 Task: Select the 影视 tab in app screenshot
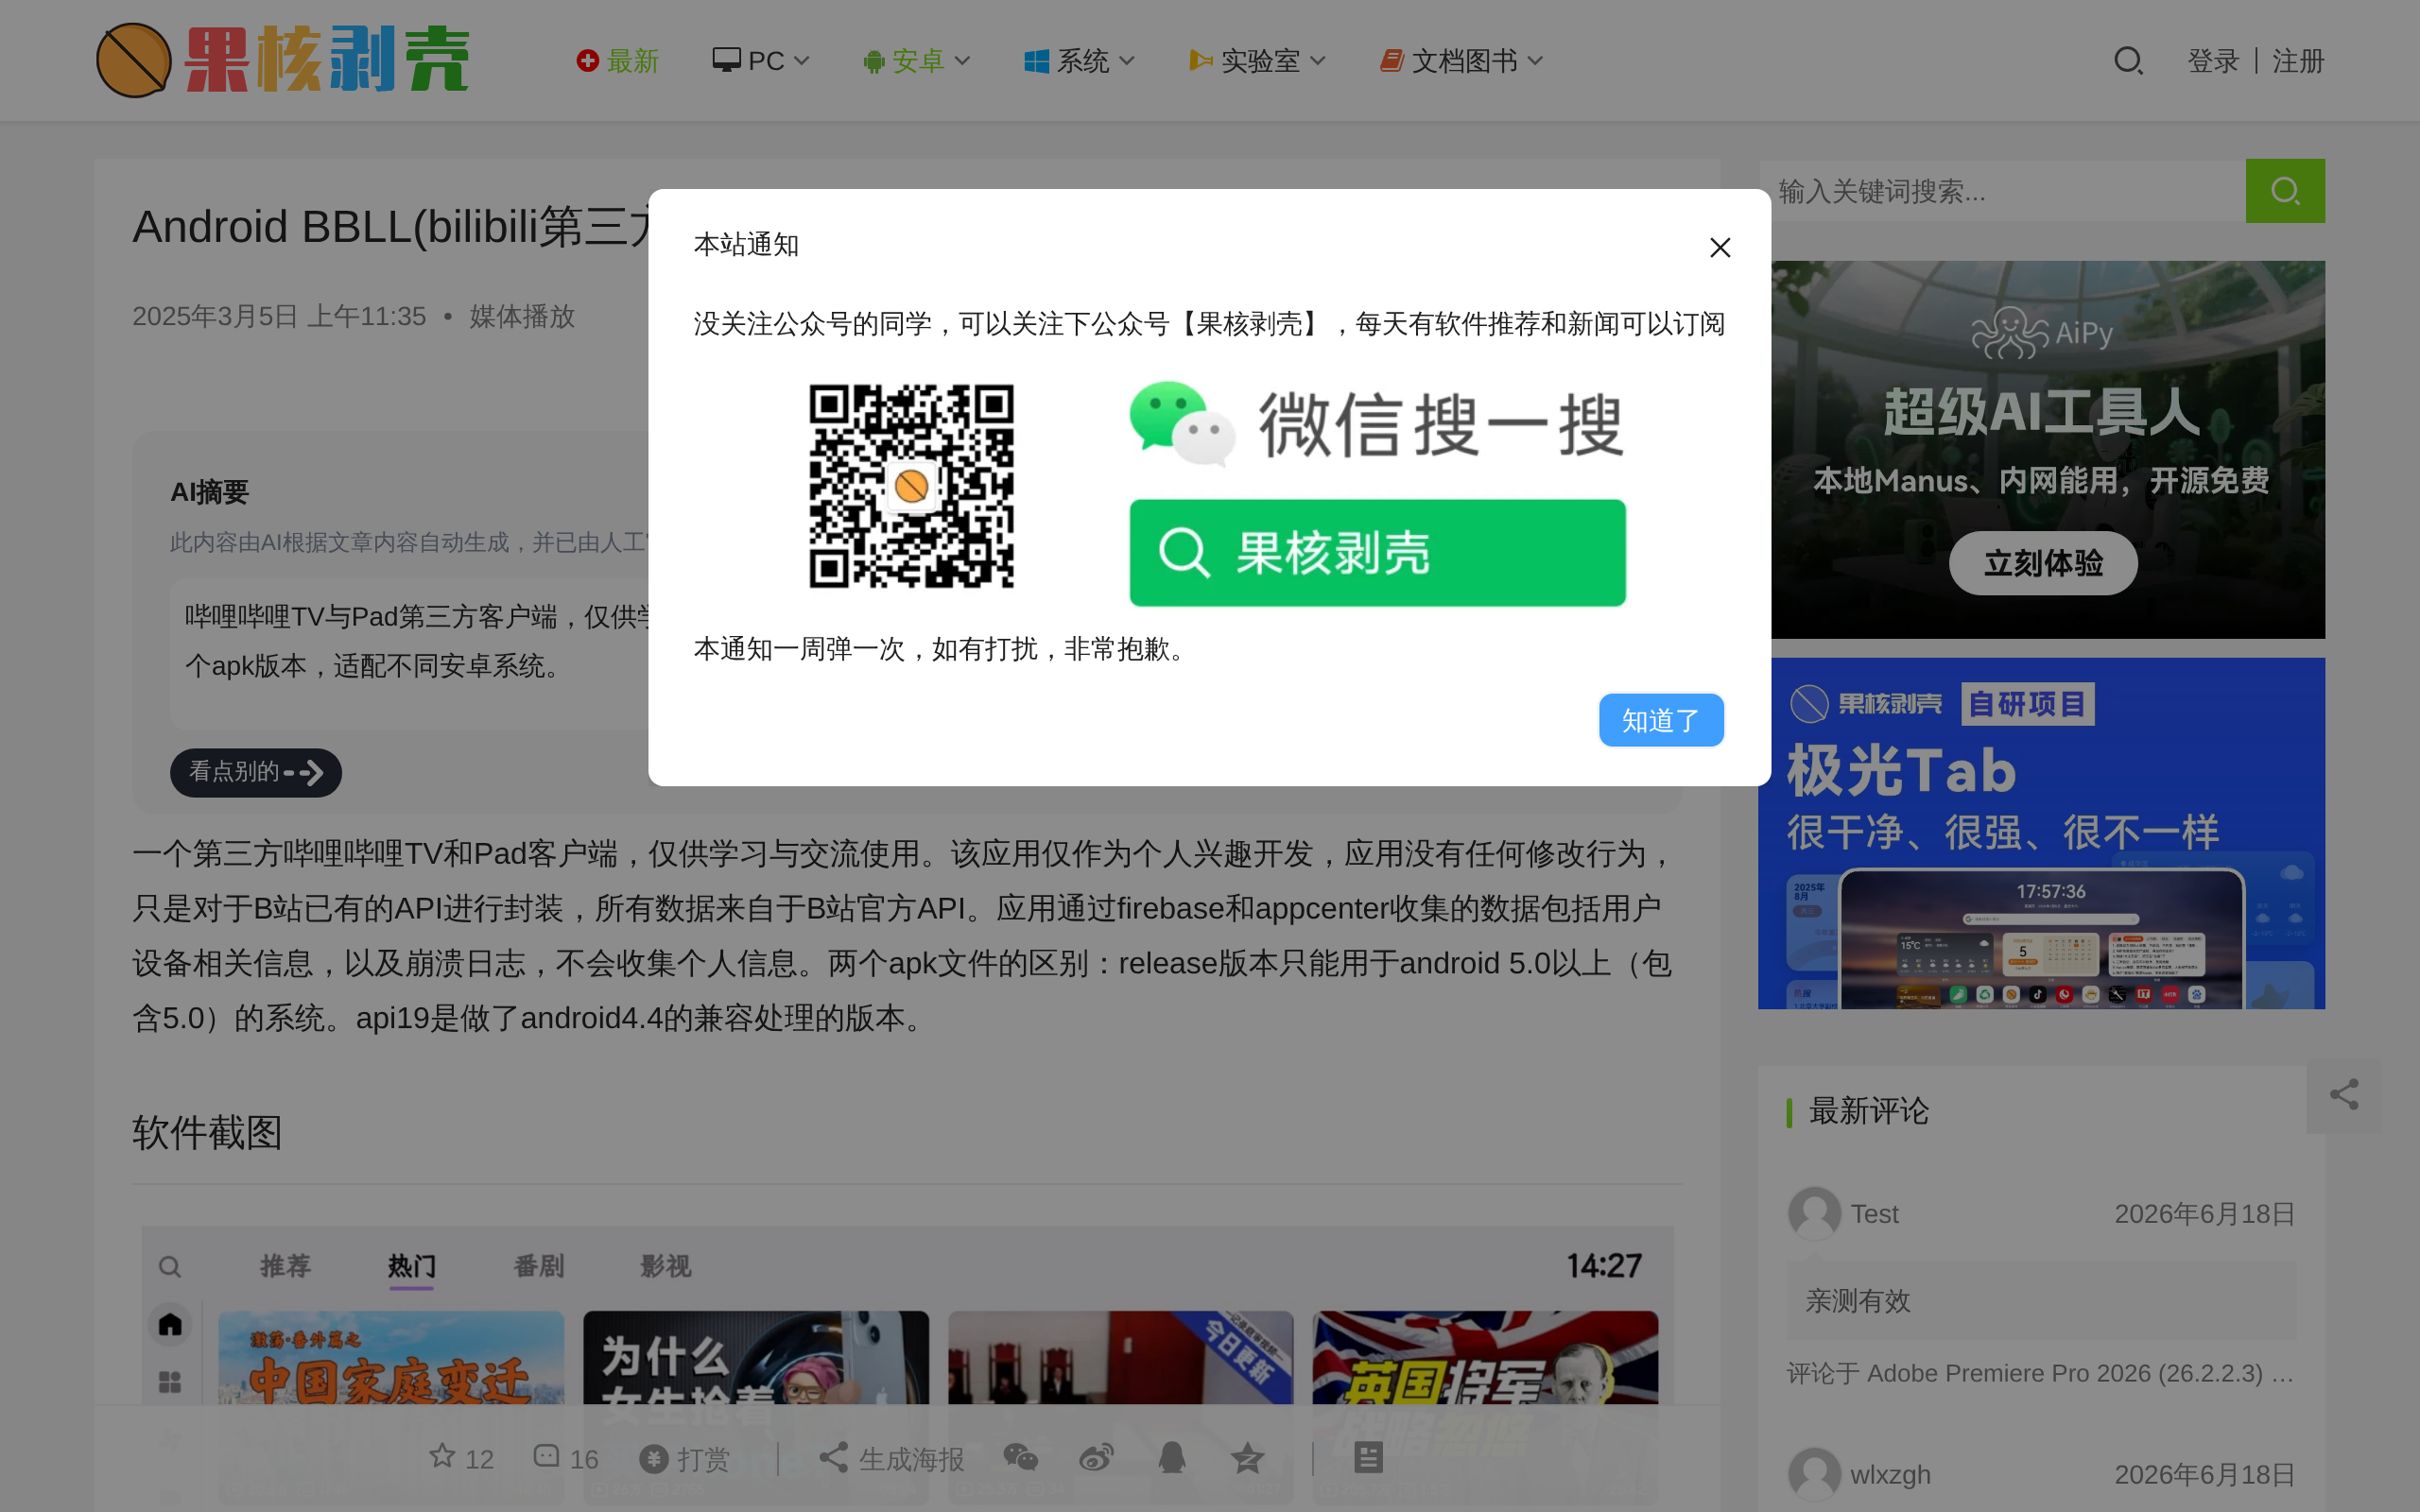pyautogui.click(x=665, y=1266)
